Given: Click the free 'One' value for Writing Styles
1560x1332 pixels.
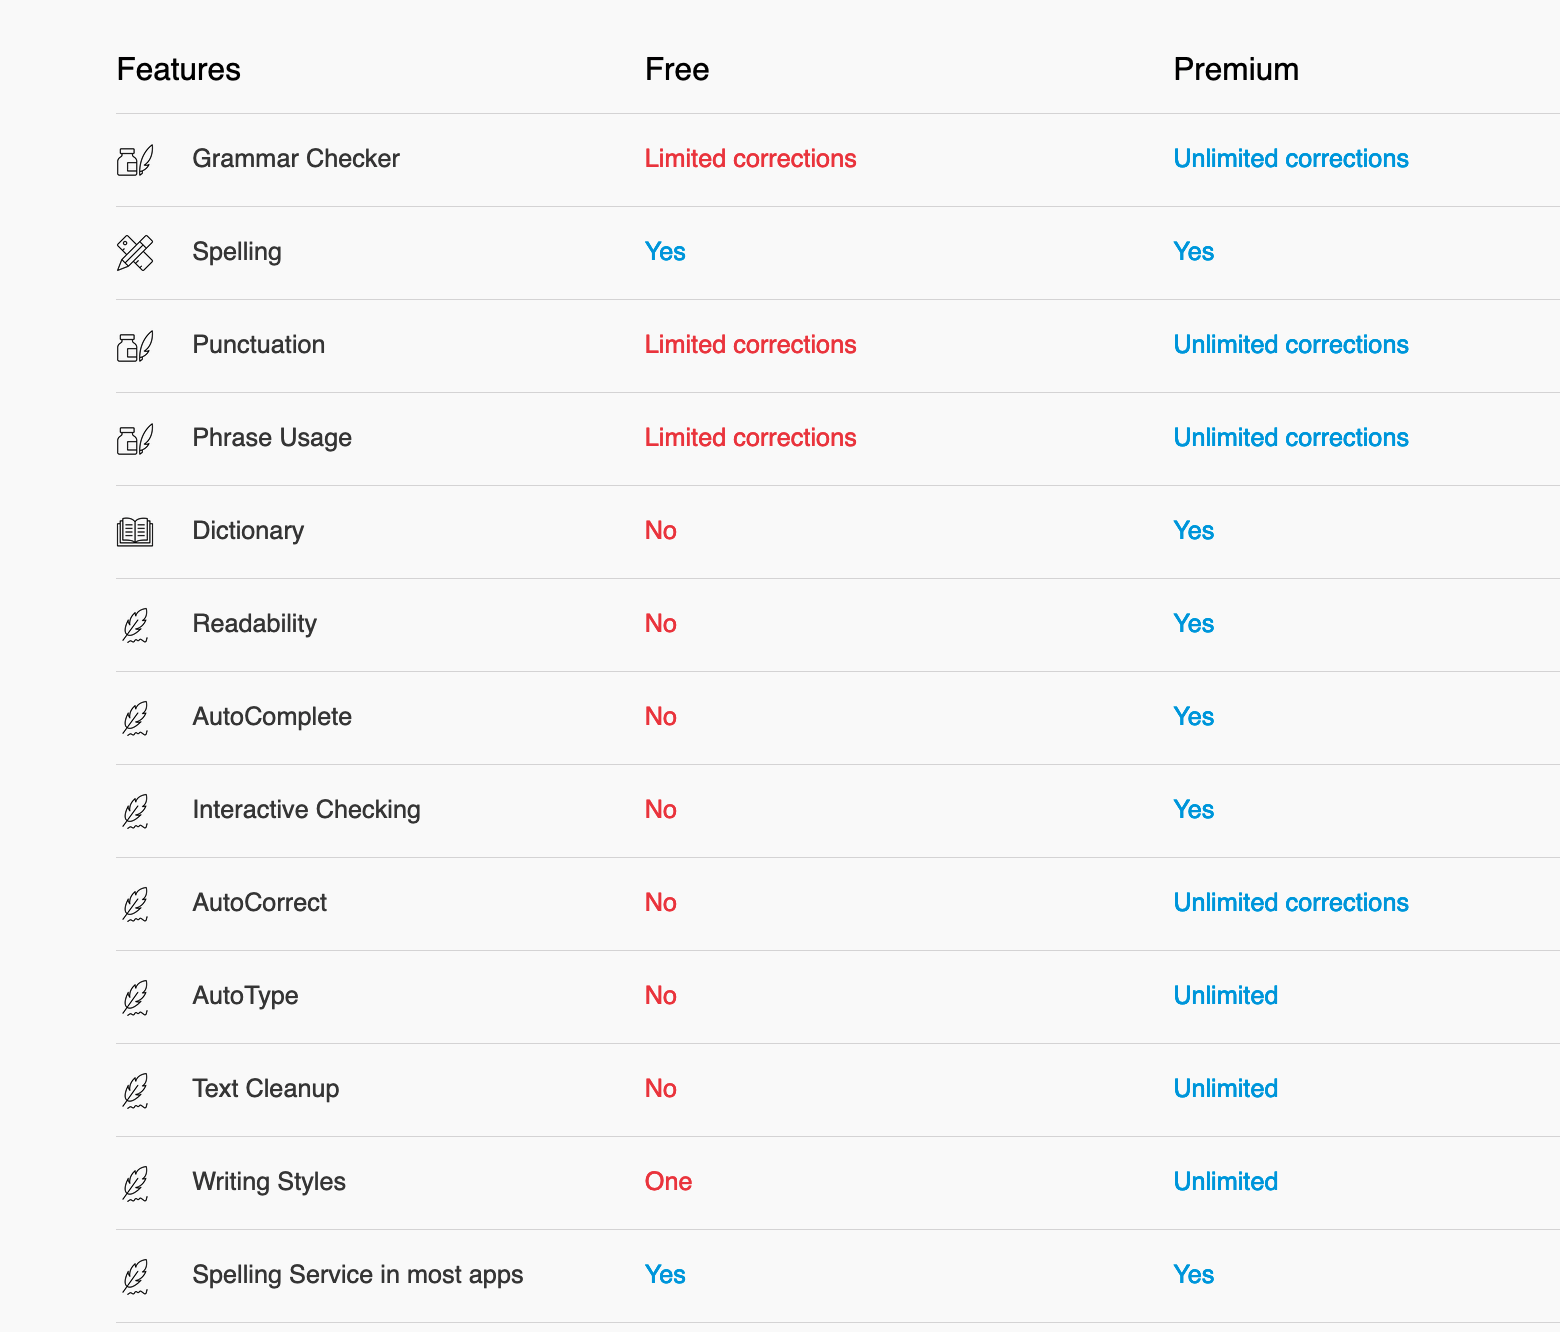Looking at the screenshot, I should click(x=669, y=1182).
